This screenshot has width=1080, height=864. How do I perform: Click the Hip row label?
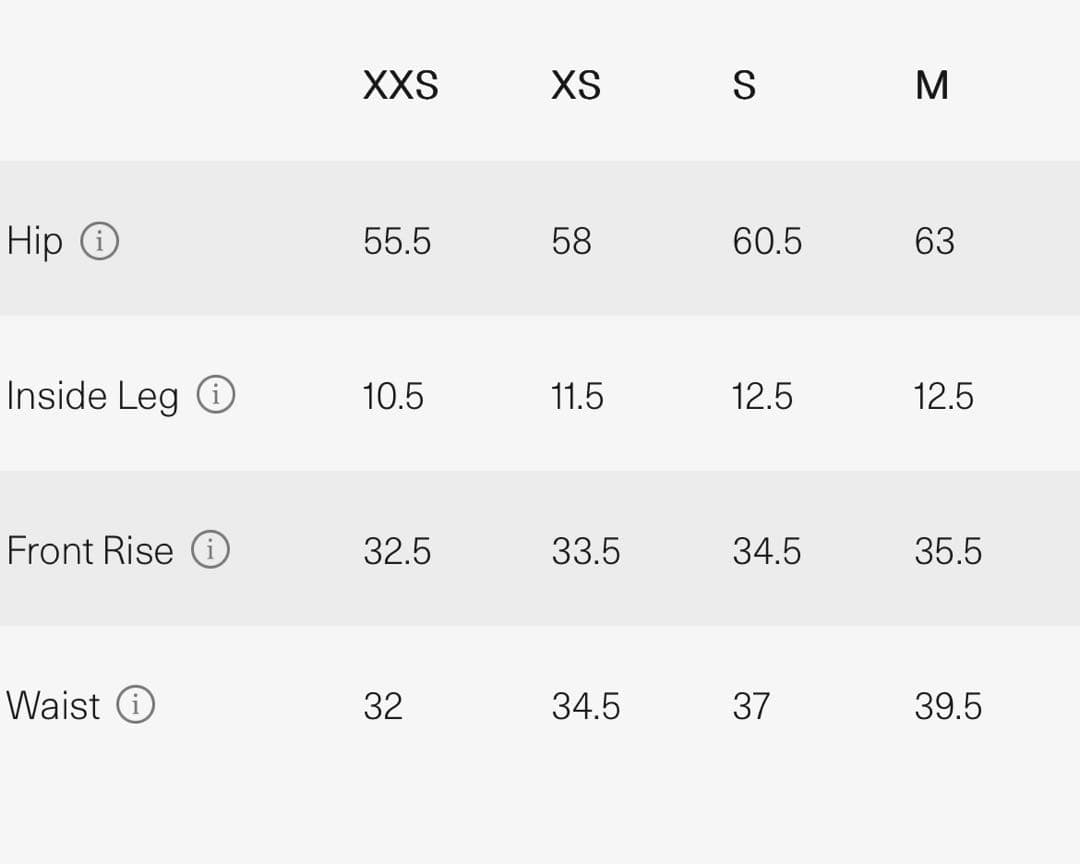click(x=35, y=241)
